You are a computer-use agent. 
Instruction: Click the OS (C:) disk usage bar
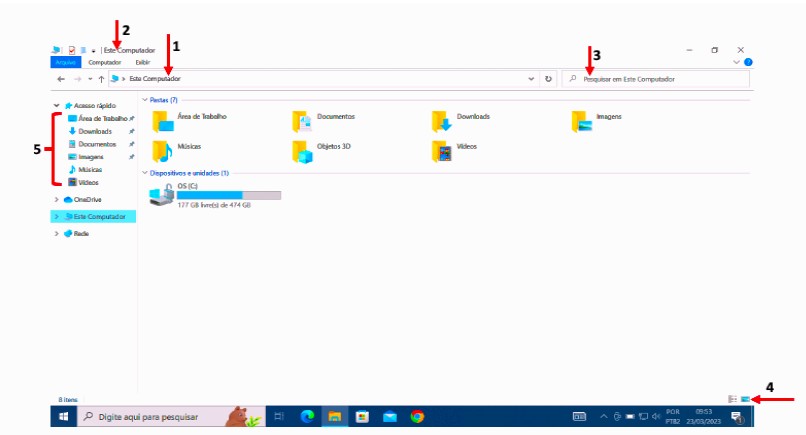[x=229, y=195]
